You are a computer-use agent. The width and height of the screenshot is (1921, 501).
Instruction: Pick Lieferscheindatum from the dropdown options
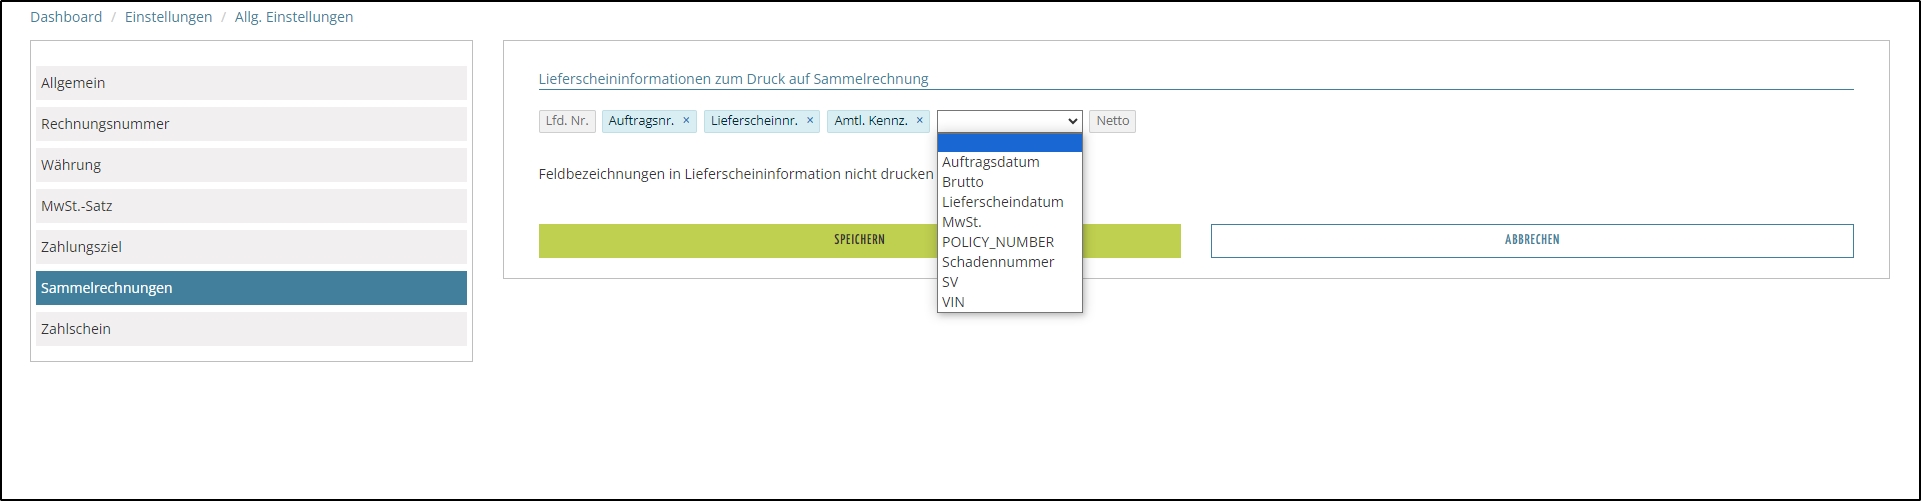tap(1002, 202)
